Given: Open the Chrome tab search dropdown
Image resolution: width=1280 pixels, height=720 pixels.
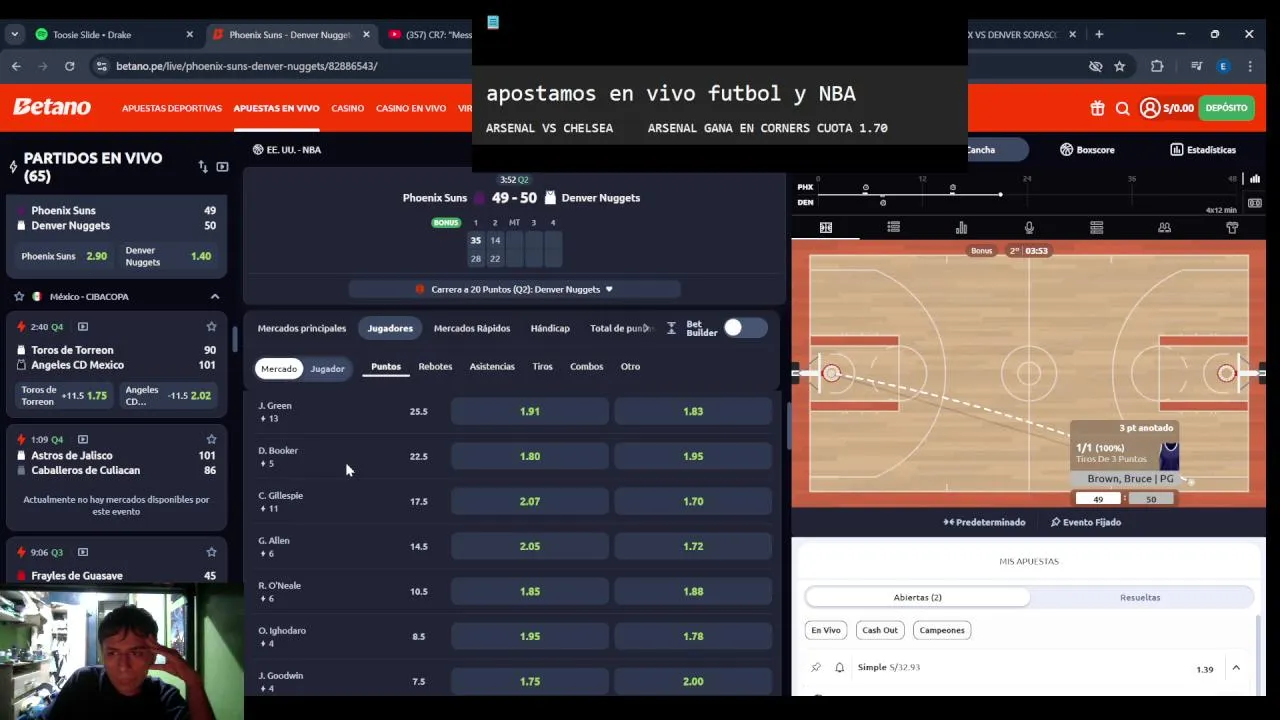Looking at the screenshot, I should pos(14,34).
